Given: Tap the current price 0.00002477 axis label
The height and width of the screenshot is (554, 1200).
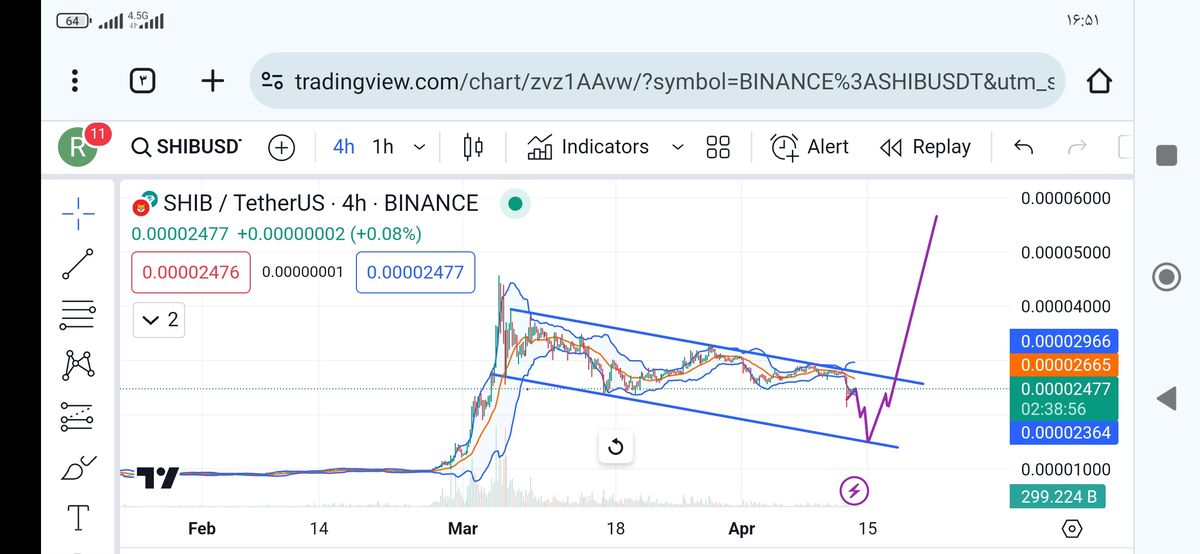Looking at the screenshot, I should click(1065, 398).
